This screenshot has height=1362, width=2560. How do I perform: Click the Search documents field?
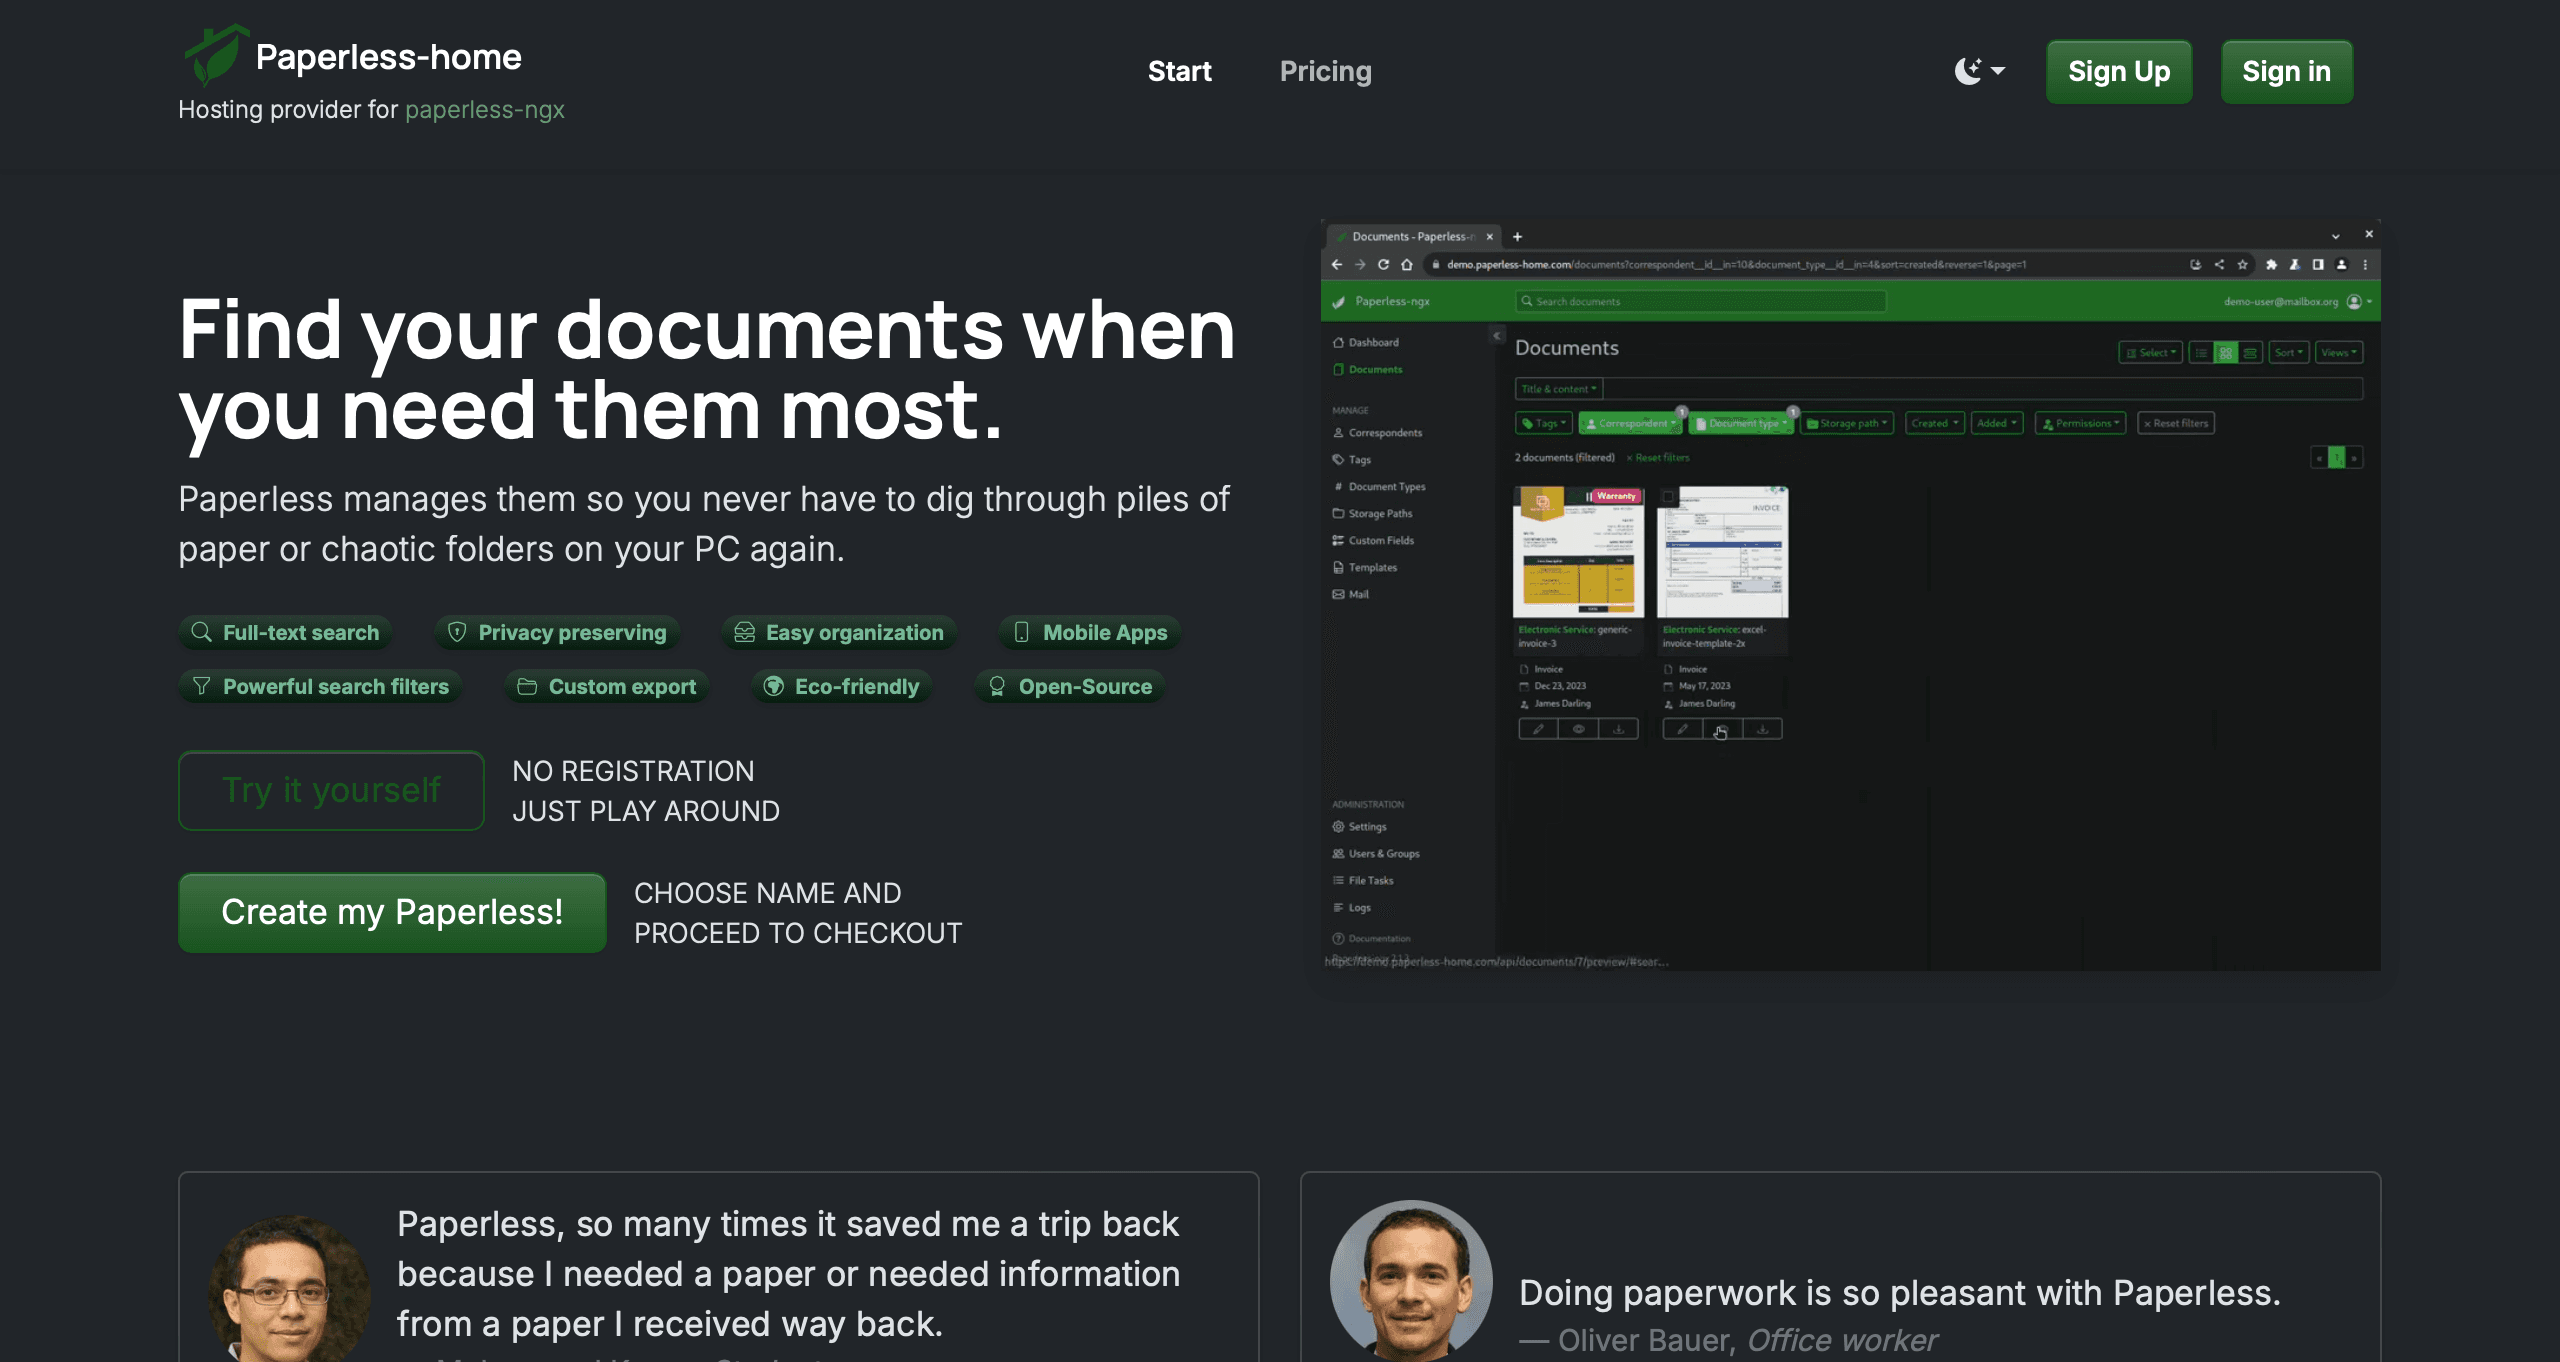click(1701, 301)
